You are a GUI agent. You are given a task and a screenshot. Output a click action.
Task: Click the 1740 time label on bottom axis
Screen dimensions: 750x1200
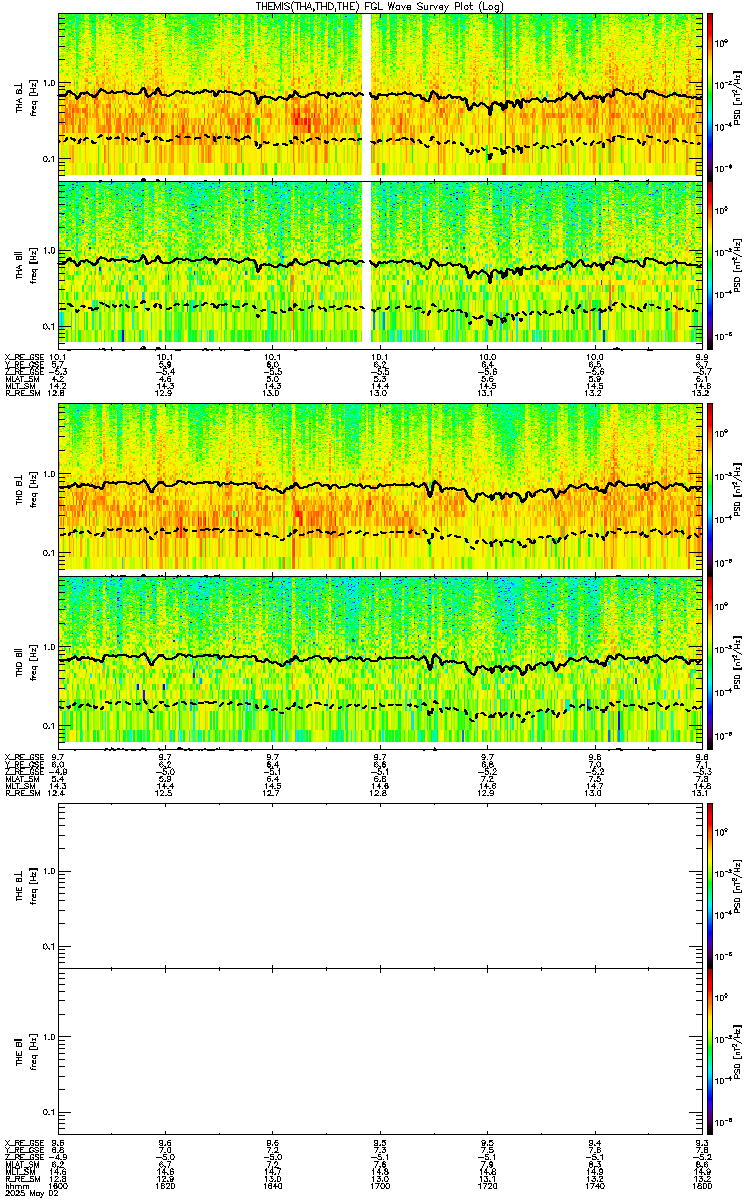(x=594, y=1184)
